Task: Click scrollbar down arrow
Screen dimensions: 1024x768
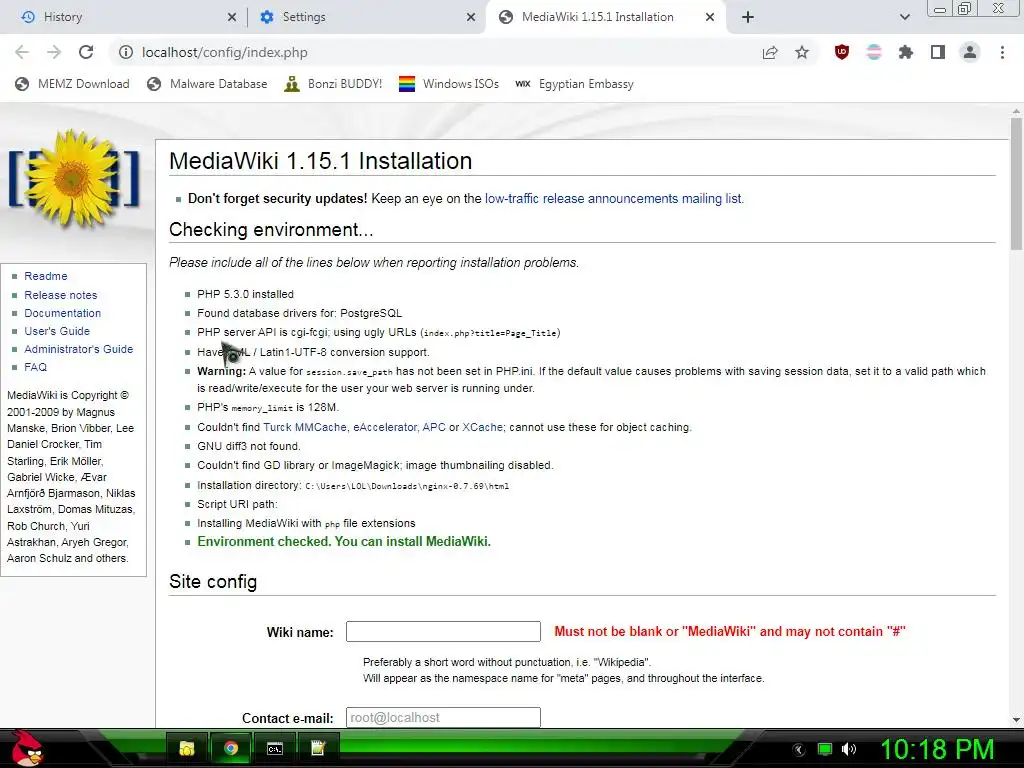Action: (1016, 720)
